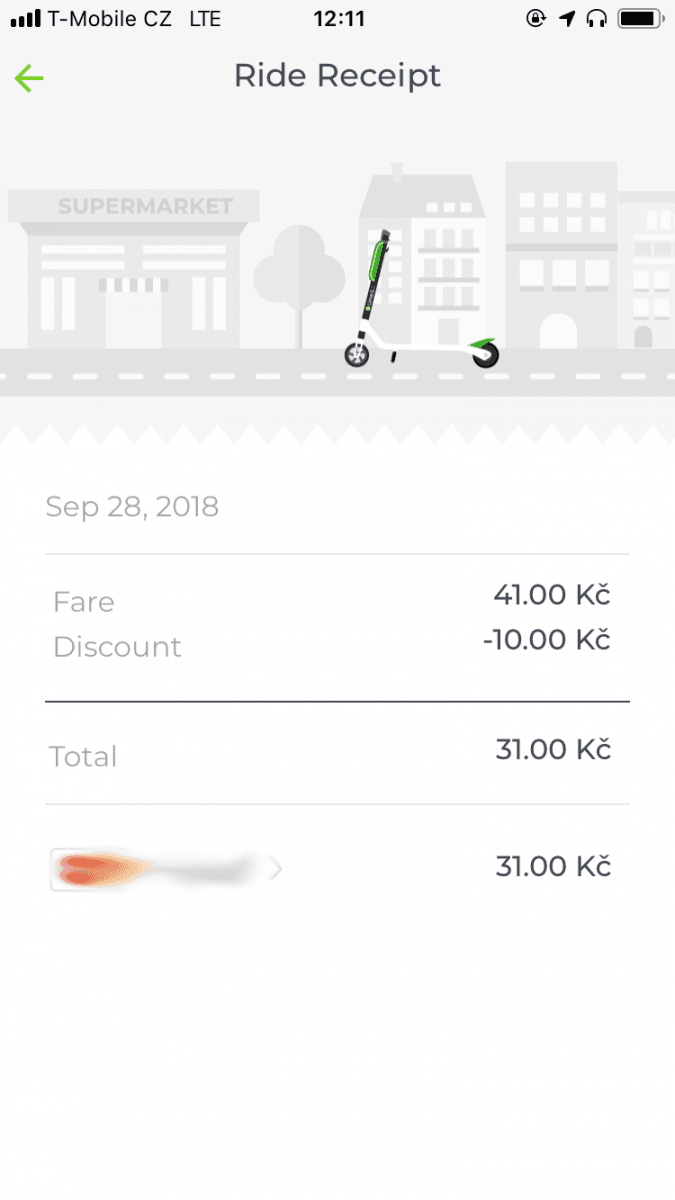Screen dimensions: 675x1200
Task: Select the Fare line item
Action: tap(83, 601)
